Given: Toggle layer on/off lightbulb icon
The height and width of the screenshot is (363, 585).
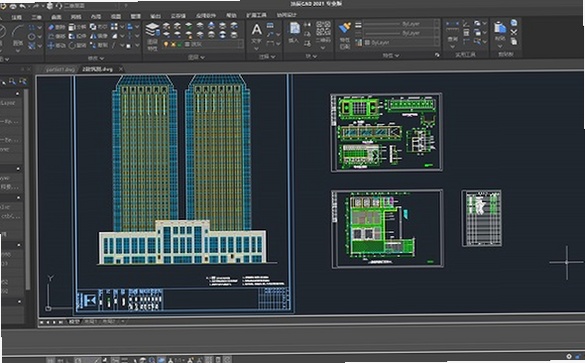Looking at the screenshot, I should click(x=166, y=44).
